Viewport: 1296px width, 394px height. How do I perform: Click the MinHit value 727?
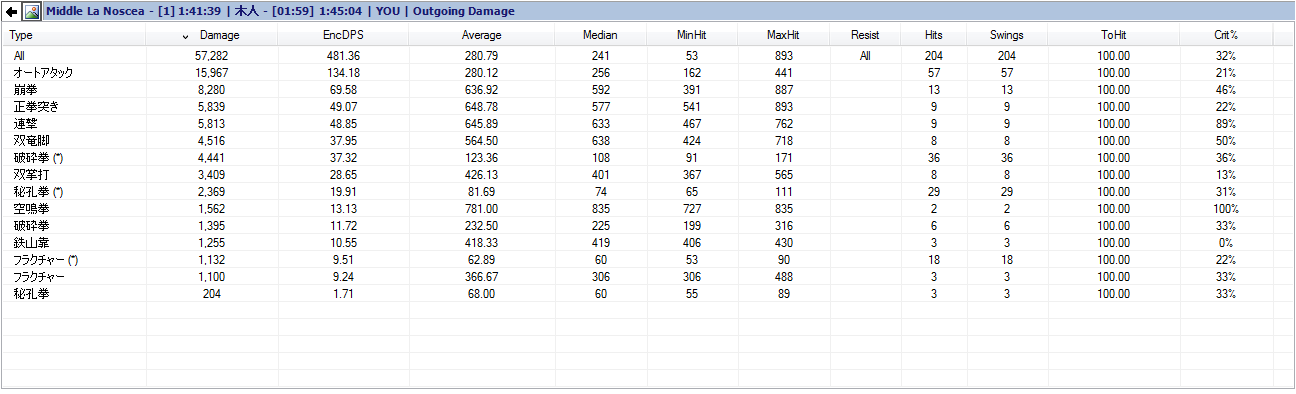[691, 209]
